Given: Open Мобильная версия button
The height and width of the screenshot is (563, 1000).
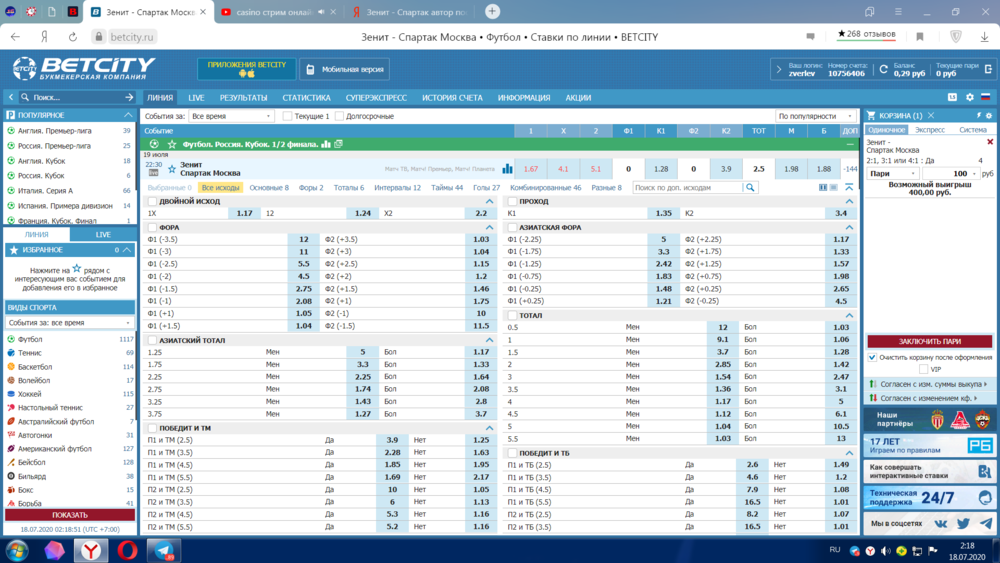Looking at the screenshot, I should point(344,69).
